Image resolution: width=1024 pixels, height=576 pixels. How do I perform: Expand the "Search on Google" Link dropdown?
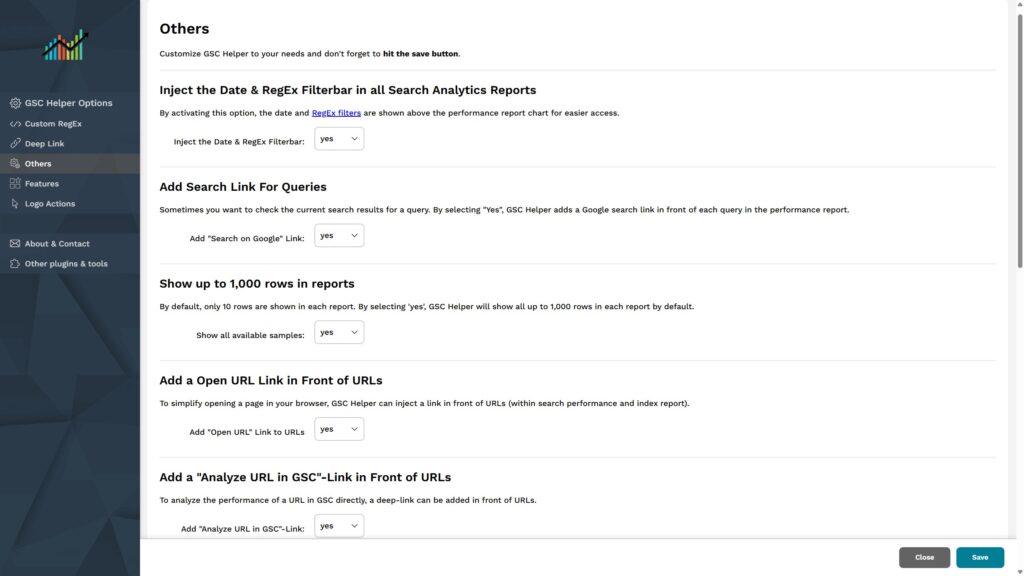[339, 236]
